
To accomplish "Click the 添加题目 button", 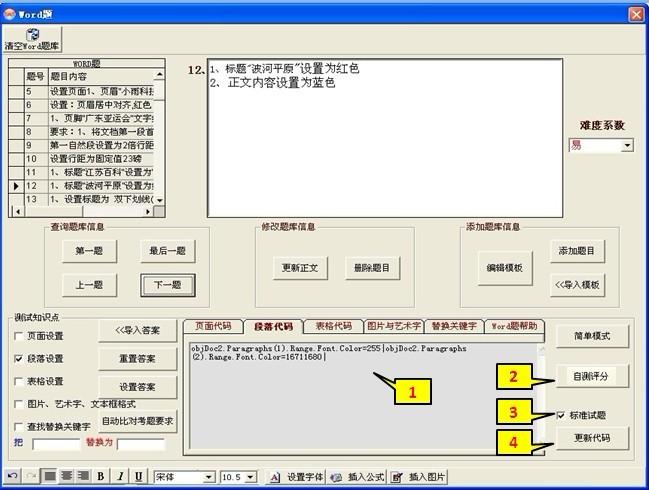I will click(x=577, y=251).
